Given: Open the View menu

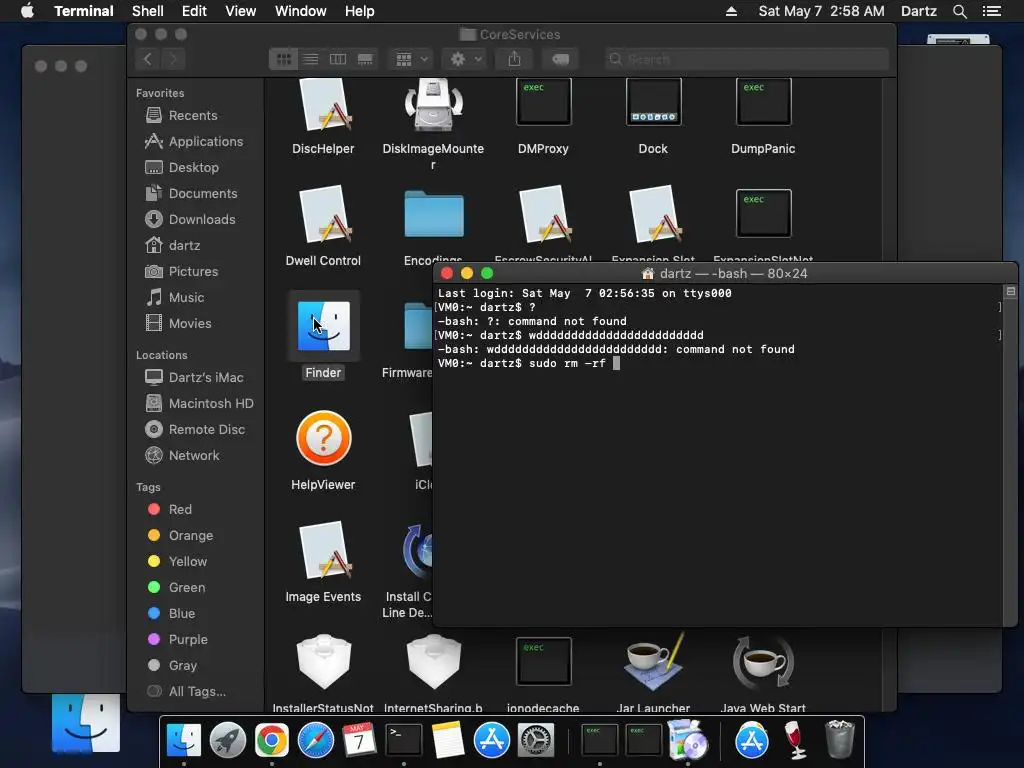Looking at the screenshot, I should pyautogui.click(x=240, y=11).
